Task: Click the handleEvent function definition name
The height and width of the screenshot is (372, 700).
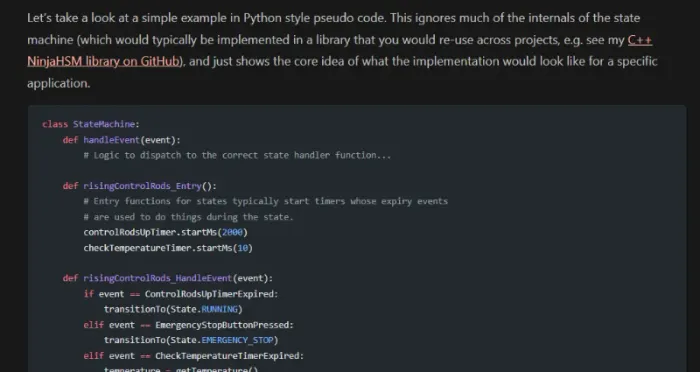Action: click(112, 140)
